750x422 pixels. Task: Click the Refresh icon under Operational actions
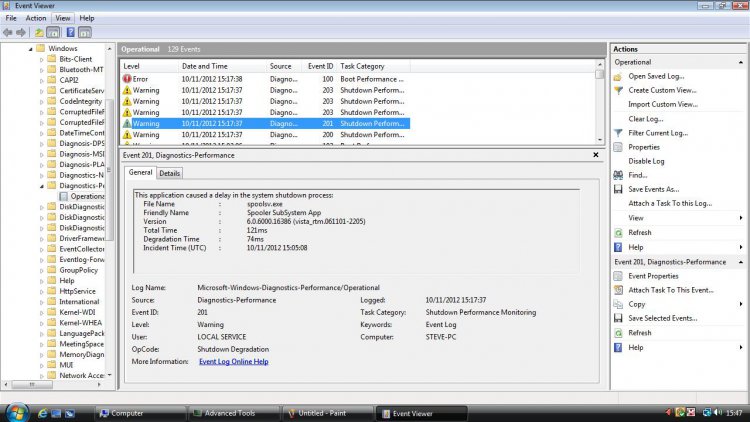[x=618, y=233]
